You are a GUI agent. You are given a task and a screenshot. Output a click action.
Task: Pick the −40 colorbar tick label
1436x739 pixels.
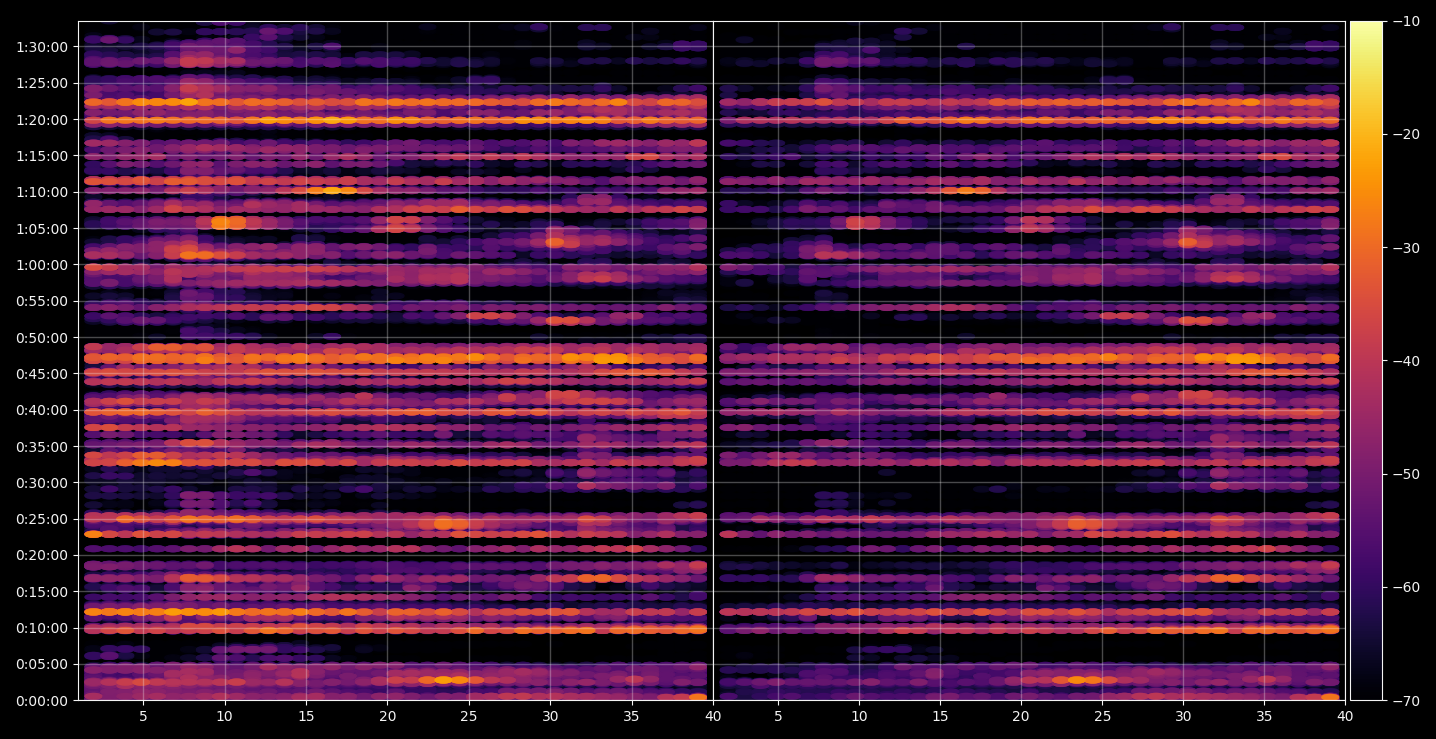click(x=1406, y=361)
